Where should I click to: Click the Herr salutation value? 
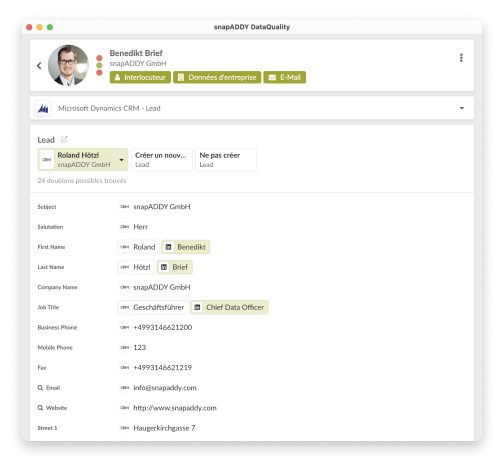[x=141, y=227]
